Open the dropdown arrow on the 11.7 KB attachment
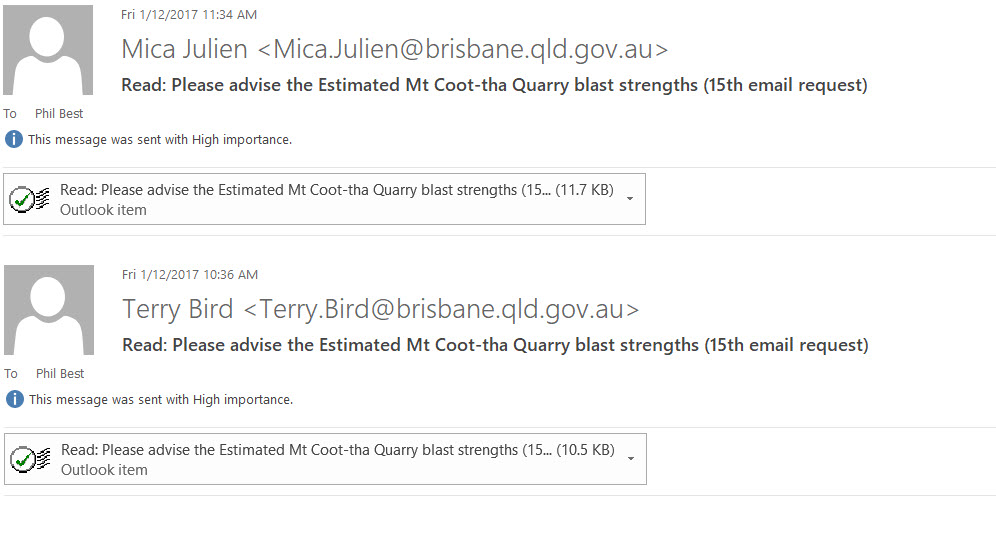The width and height of the screenshot is (996, 539). pyautogui.click(x=630, y=199)
